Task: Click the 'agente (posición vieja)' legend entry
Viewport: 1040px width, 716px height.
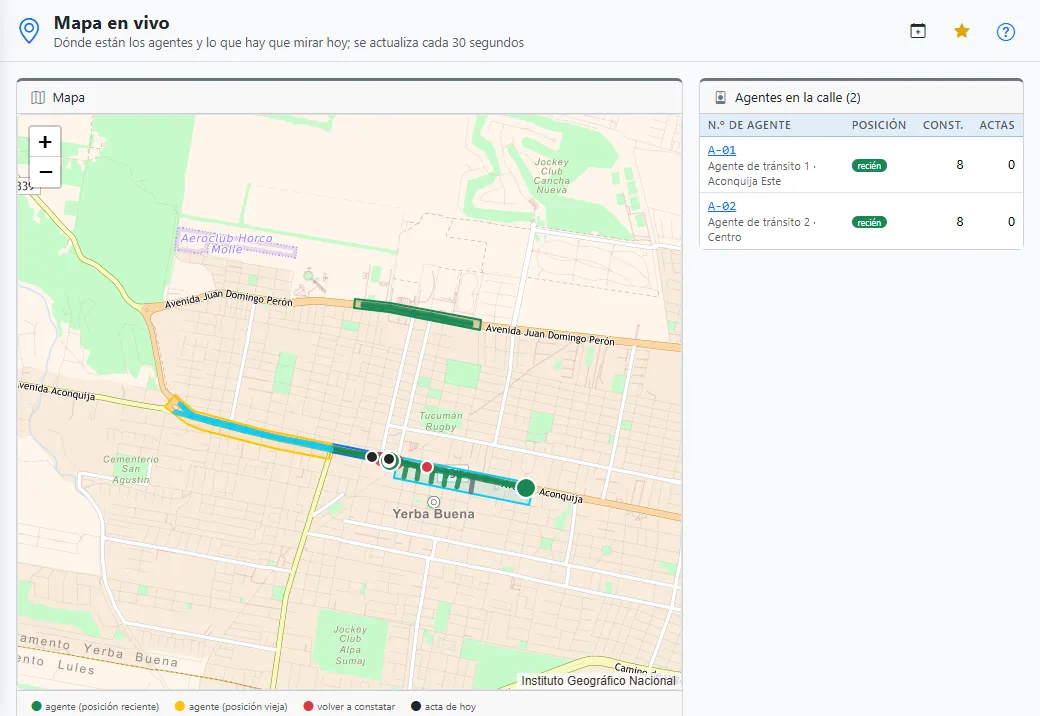Action: (231, 707)
